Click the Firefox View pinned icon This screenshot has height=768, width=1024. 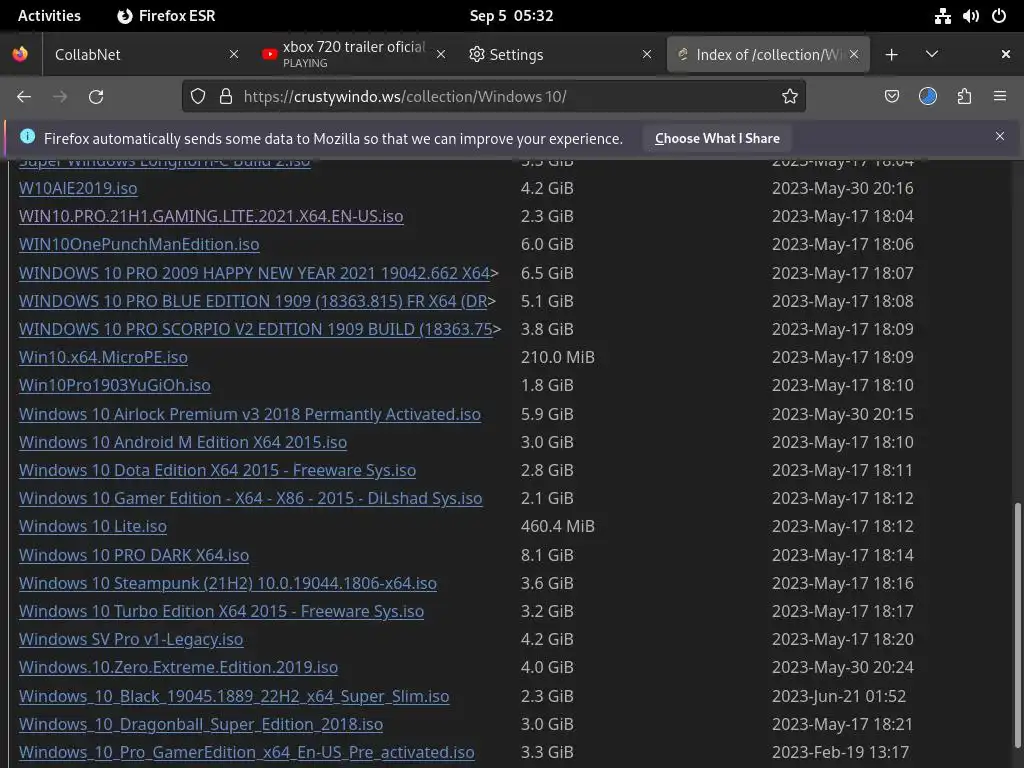(20, 54)
